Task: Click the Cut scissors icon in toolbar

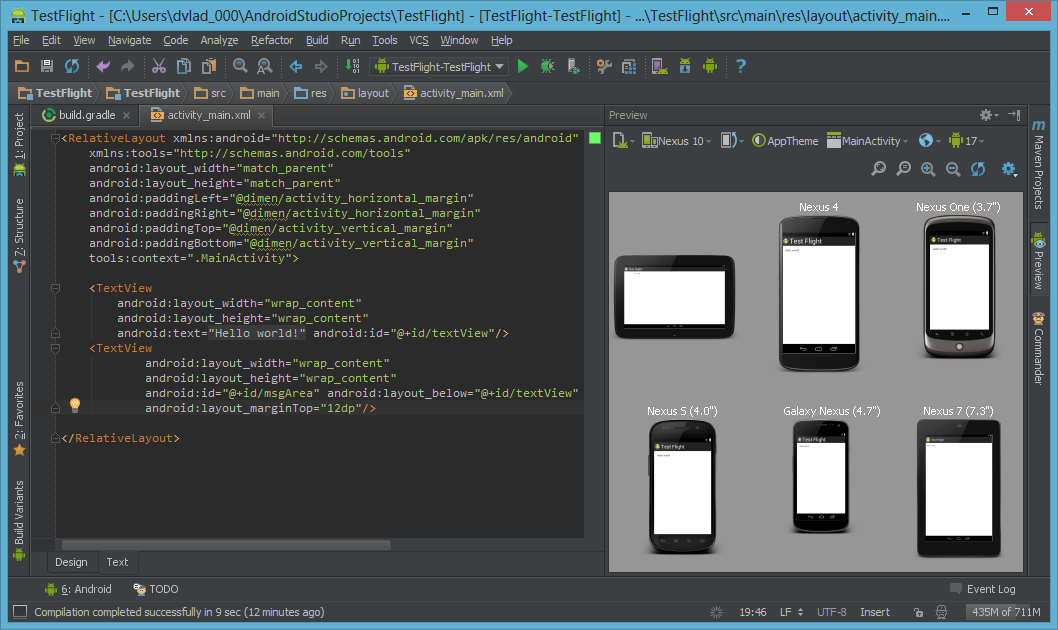Action: (159, 66)
